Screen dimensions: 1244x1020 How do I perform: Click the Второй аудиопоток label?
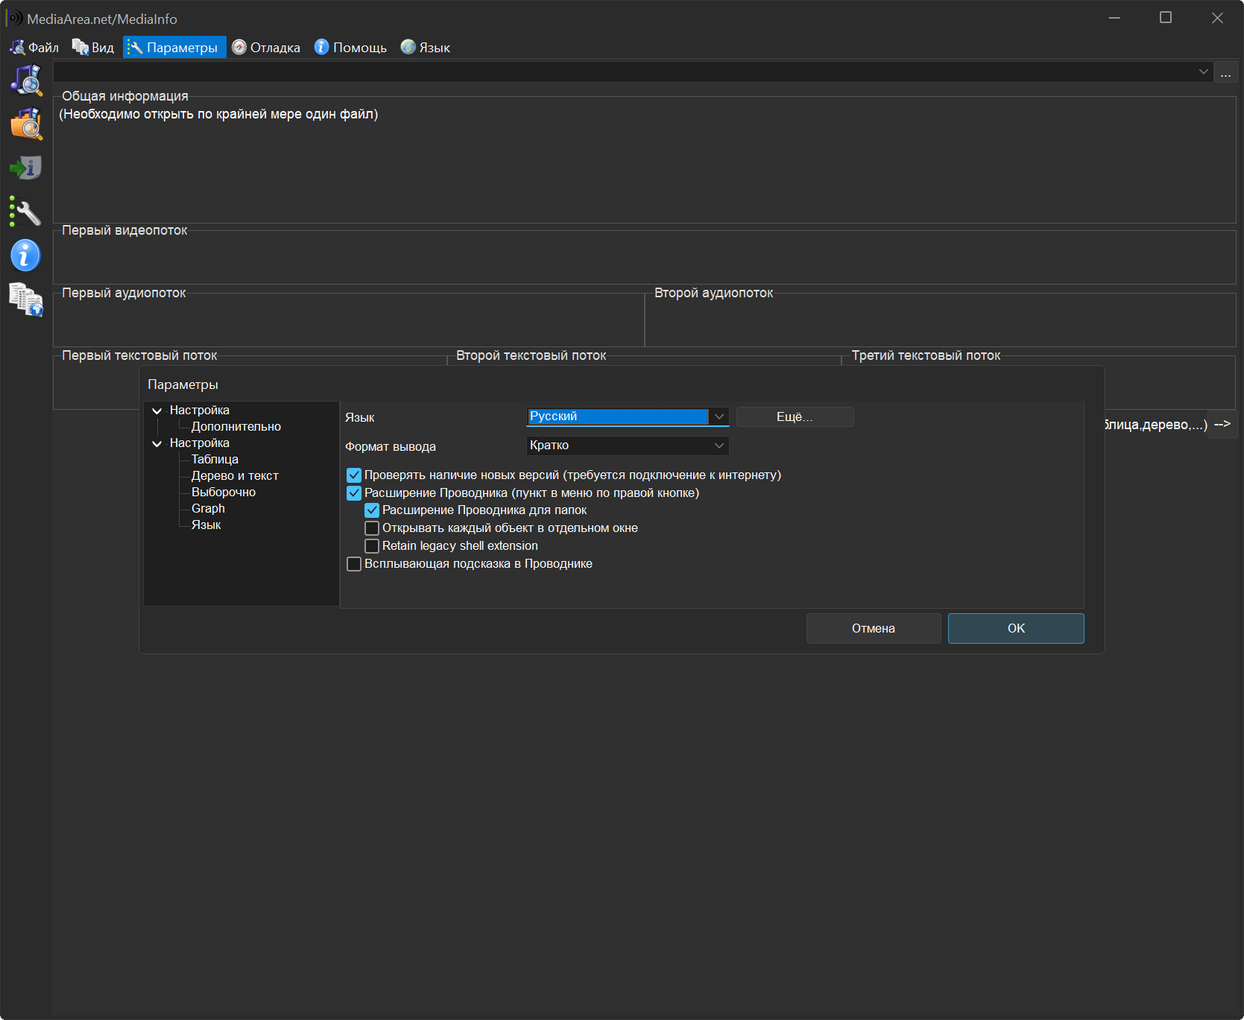[714, 293]
